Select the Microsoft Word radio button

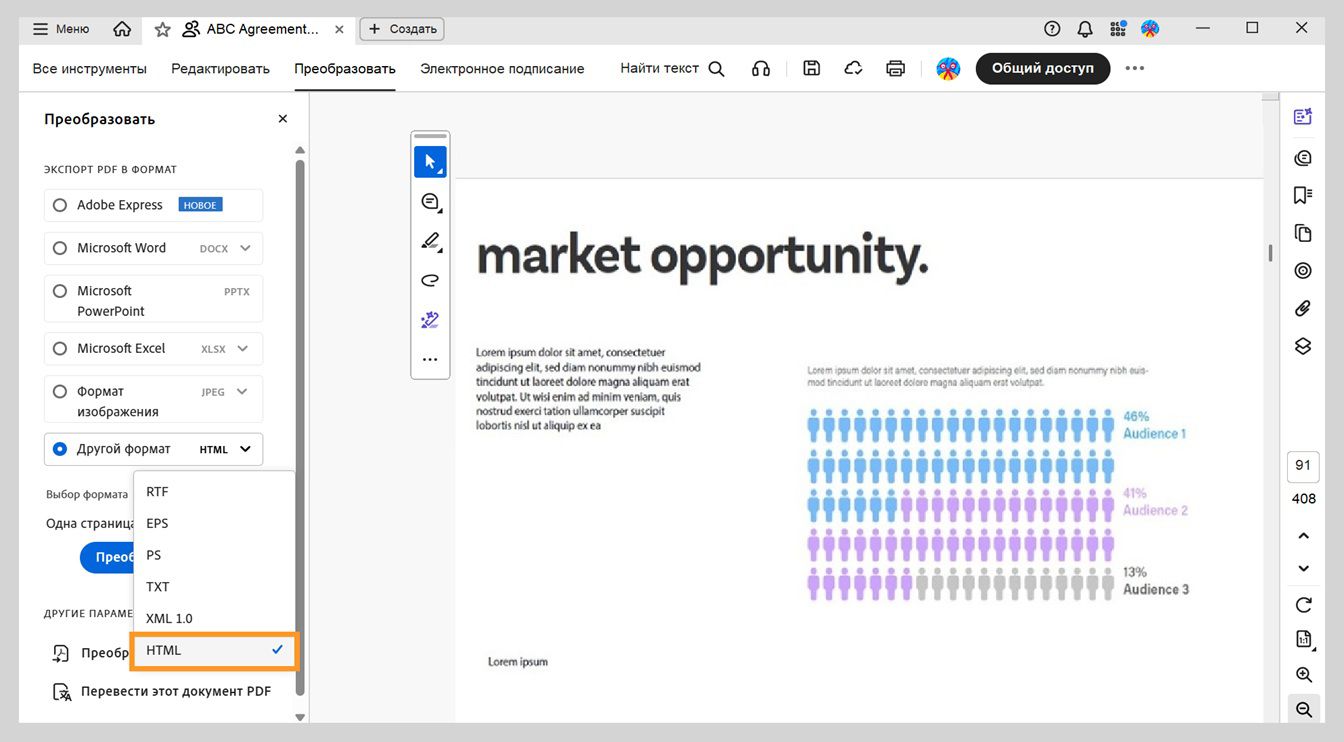[x=60, y=248]
